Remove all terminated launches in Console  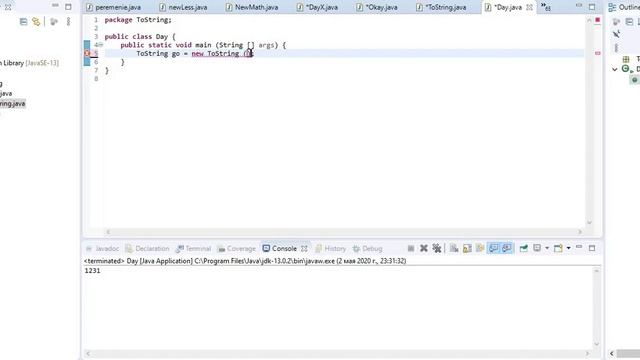[x=437, y=248]
